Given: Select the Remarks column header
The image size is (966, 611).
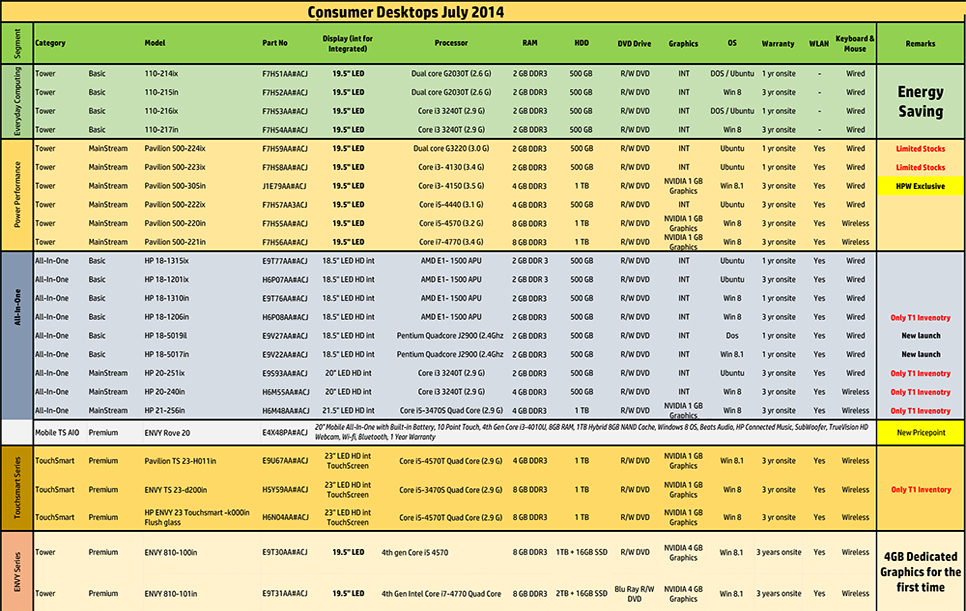Looking at the screenshot, I should point(920,44).
